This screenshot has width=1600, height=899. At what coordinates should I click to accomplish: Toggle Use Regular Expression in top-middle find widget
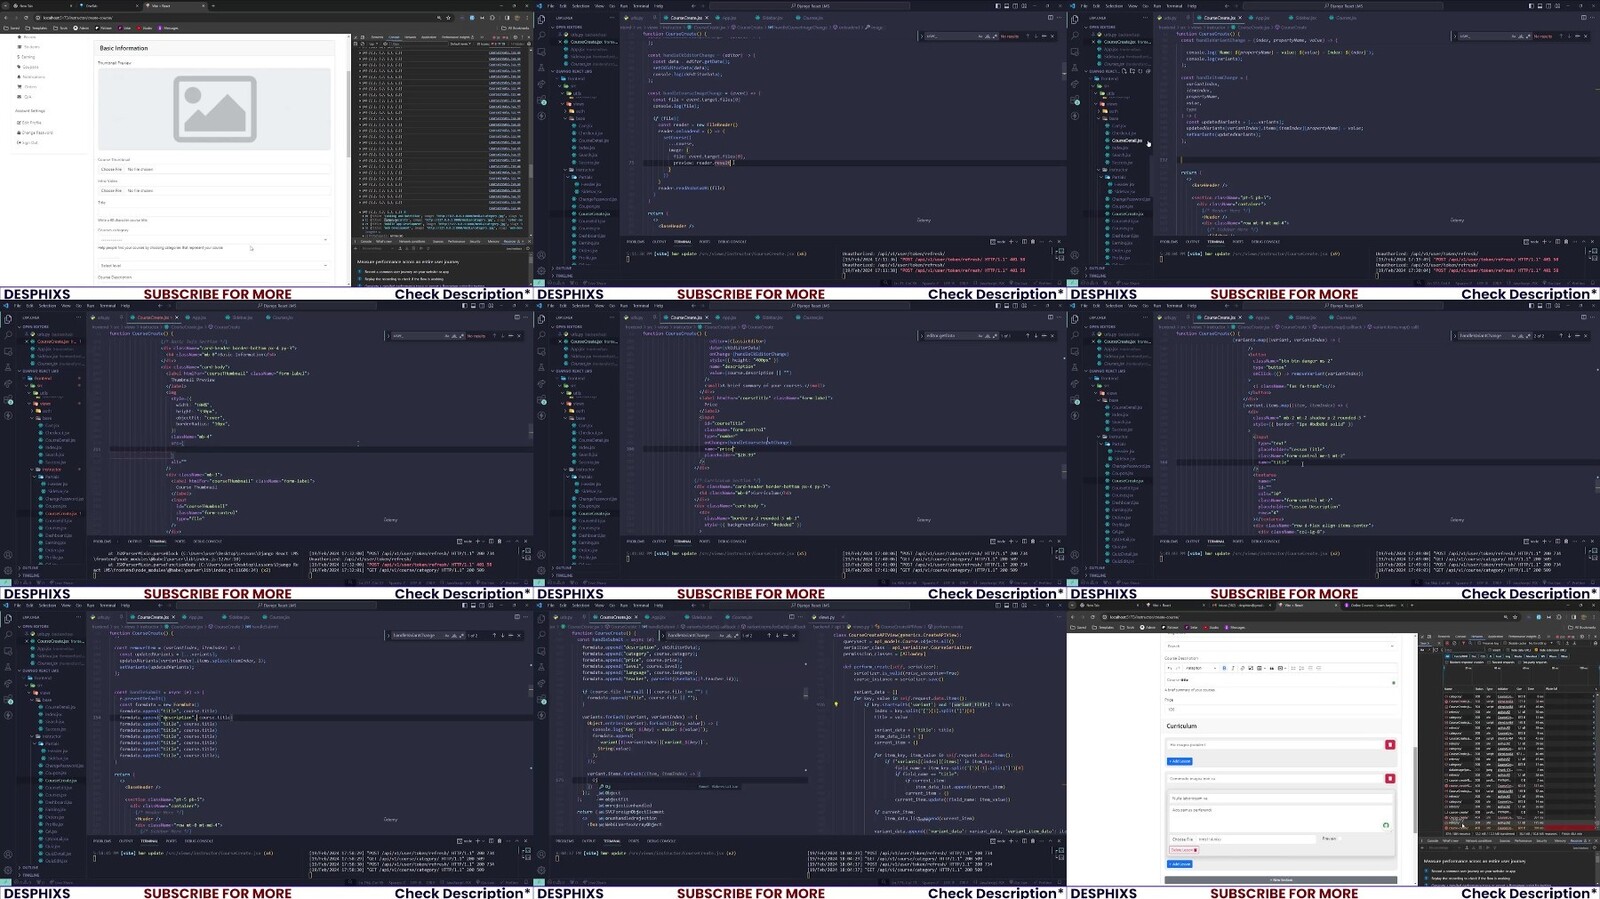tap(994, 36)
